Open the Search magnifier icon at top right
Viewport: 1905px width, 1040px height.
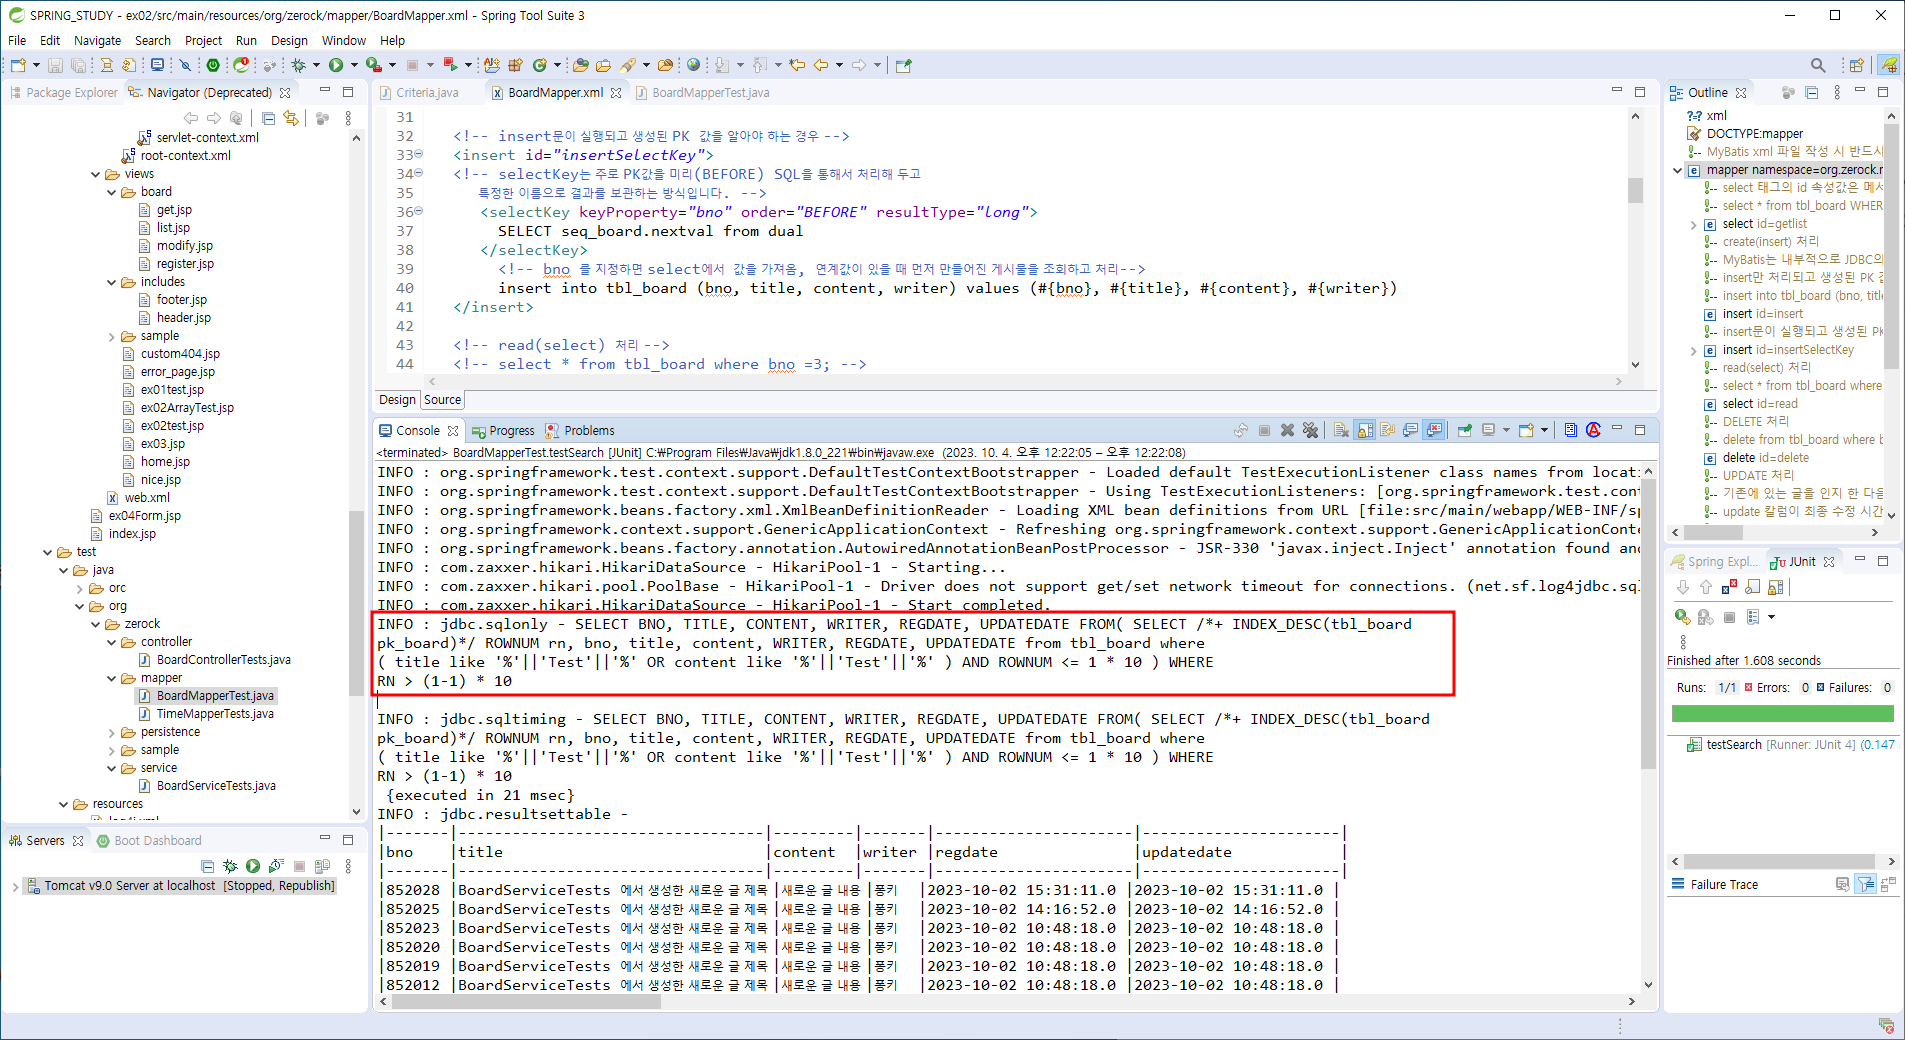1817,65
